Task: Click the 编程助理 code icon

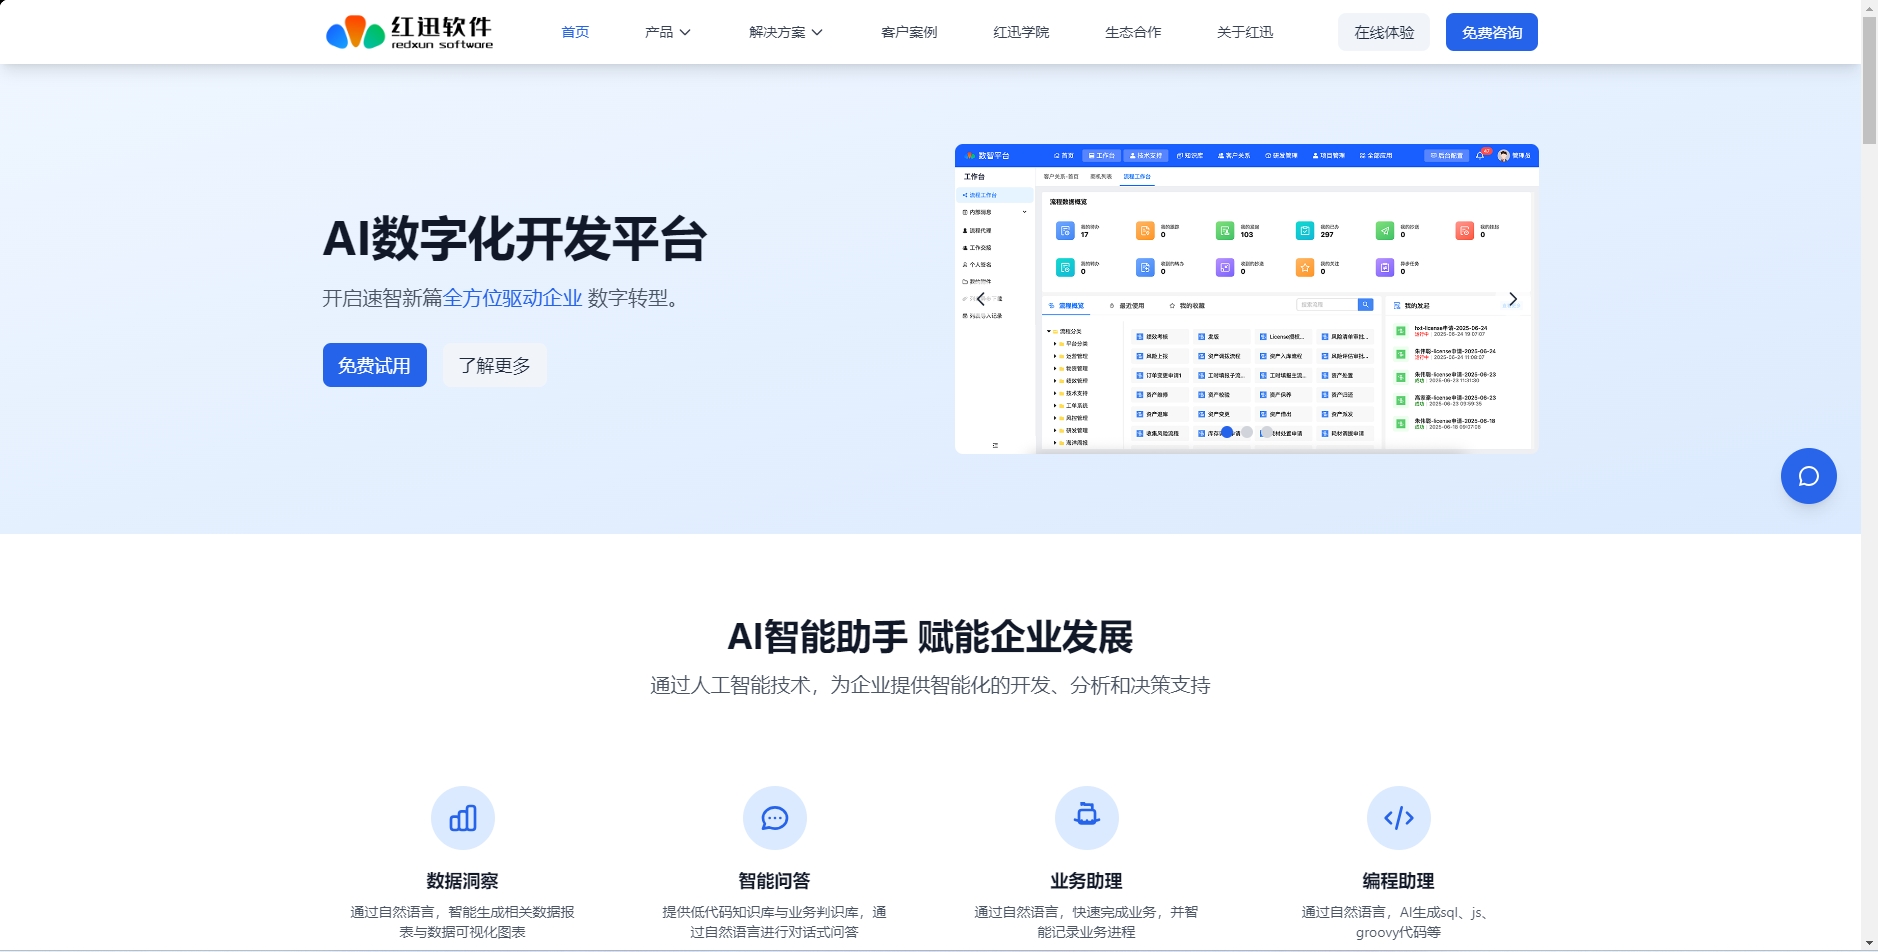Action: click(x=1399, y=817)
